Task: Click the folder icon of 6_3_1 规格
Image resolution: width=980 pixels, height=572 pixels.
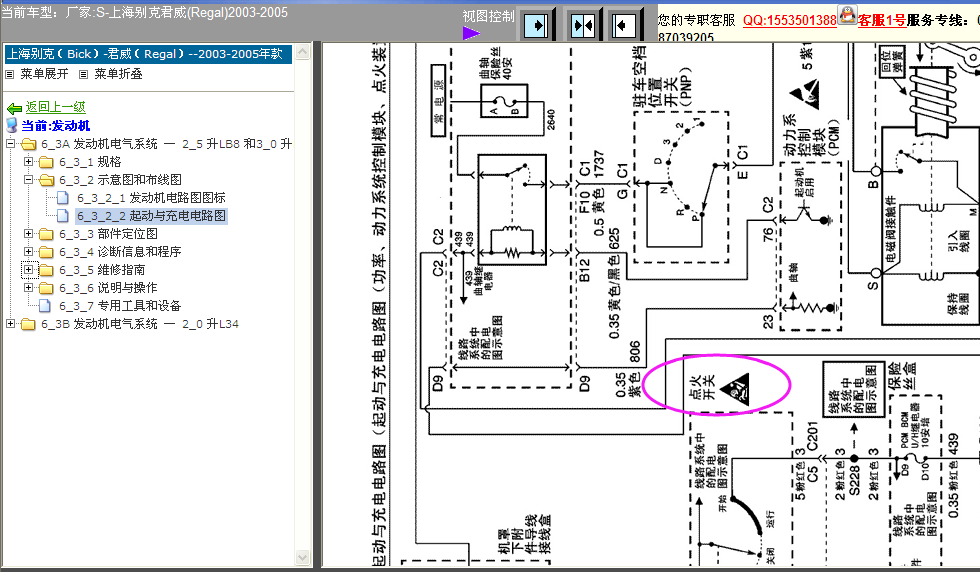Action: 46,163
